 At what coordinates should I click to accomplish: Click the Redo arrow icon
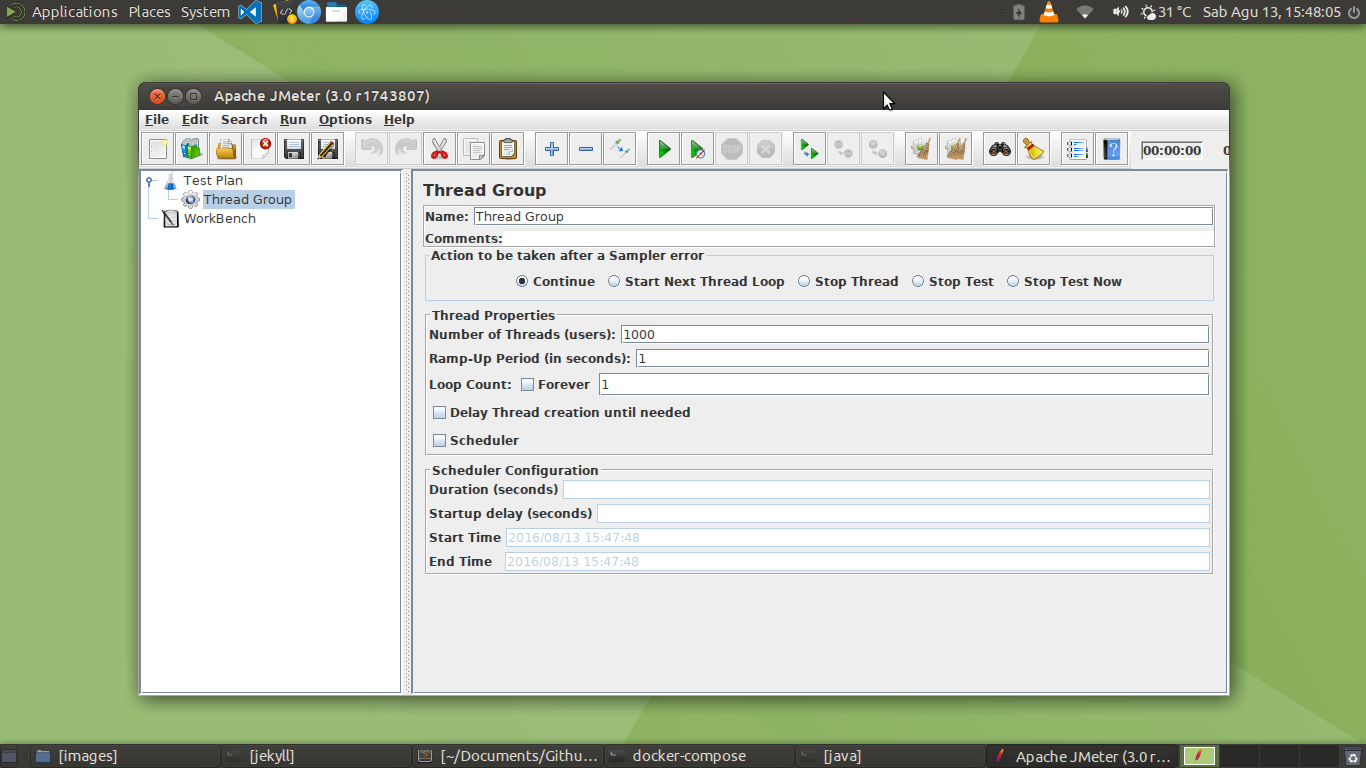pyautogui.click(x=406, y=149)
